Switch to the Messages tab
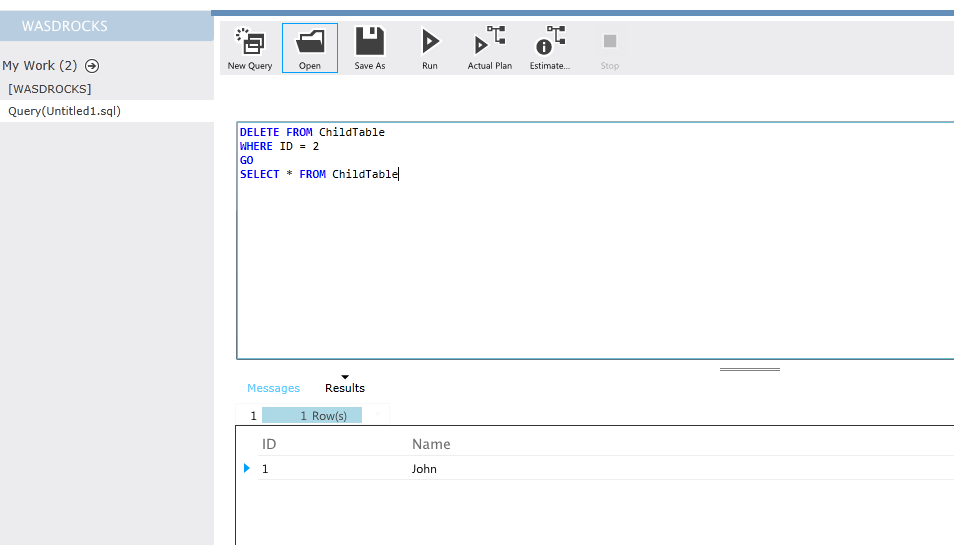This screenshot has height=545, width=954. pyautogui.click(x=273, y=388)
